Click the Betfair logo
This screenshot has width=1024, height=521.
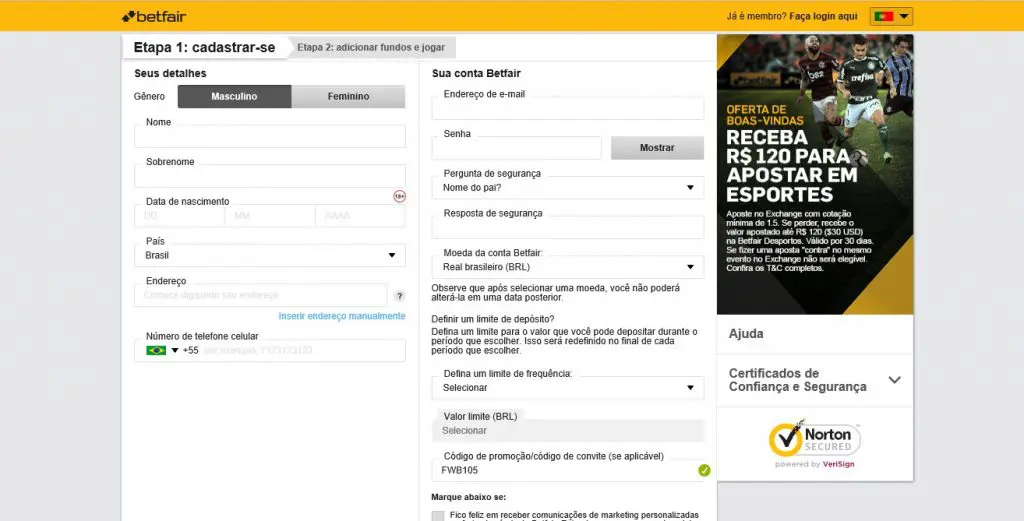[154, 16]
